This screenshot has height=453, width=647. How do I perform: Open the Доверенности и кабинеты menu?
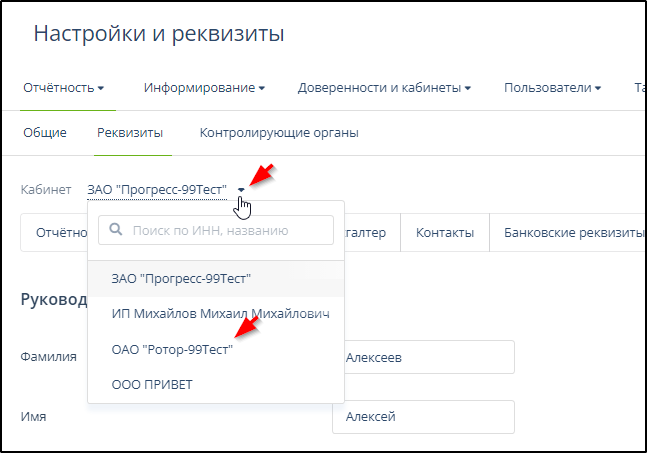(384, 88)
